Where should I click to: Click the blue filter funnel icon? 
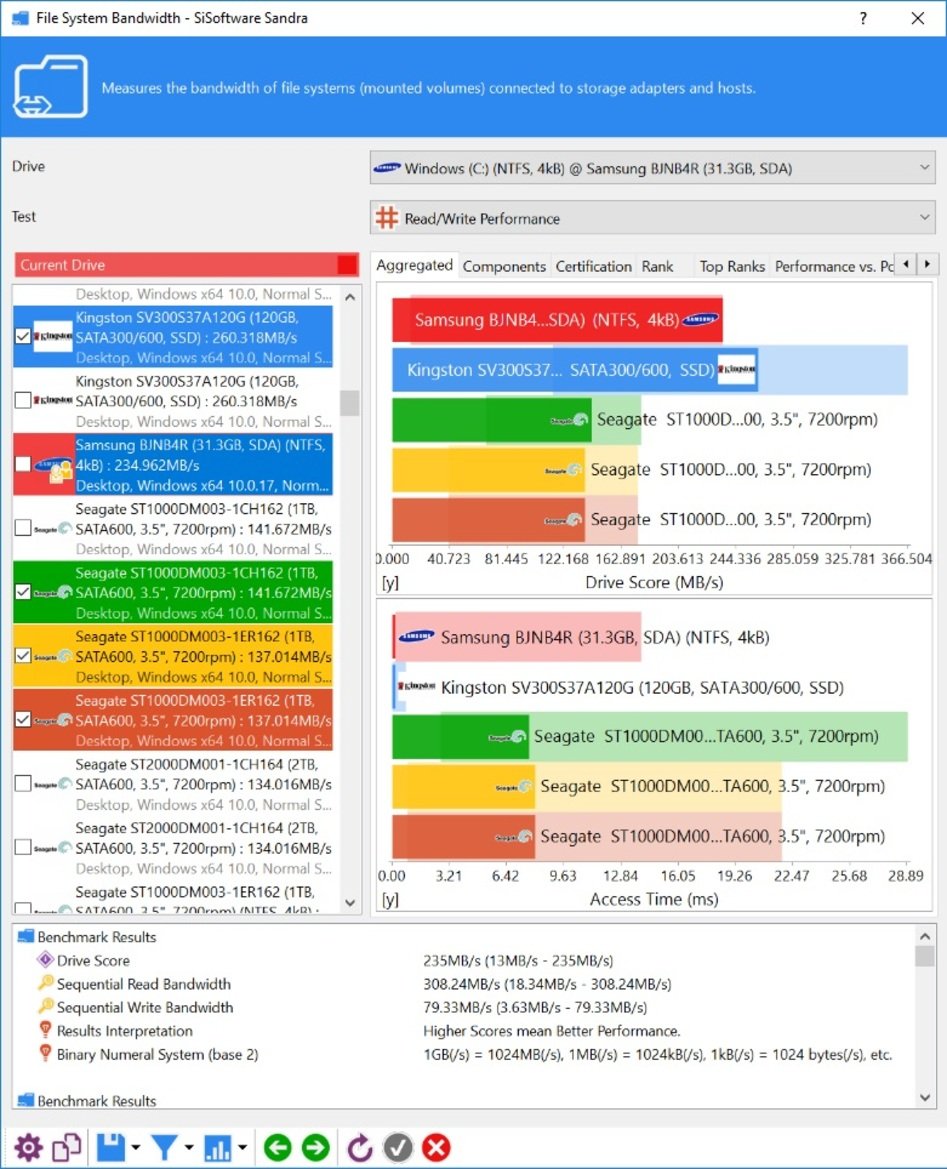click(164, 1147)
